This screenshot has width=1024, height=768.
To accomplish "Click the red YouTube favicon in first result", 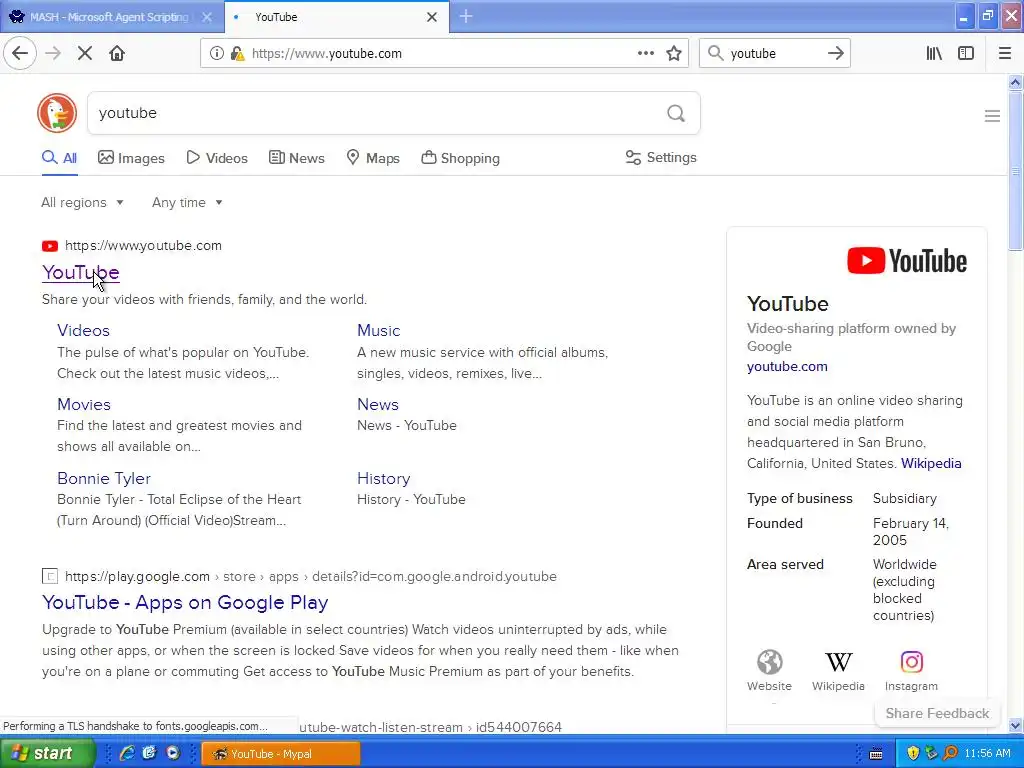I will 50,246.
